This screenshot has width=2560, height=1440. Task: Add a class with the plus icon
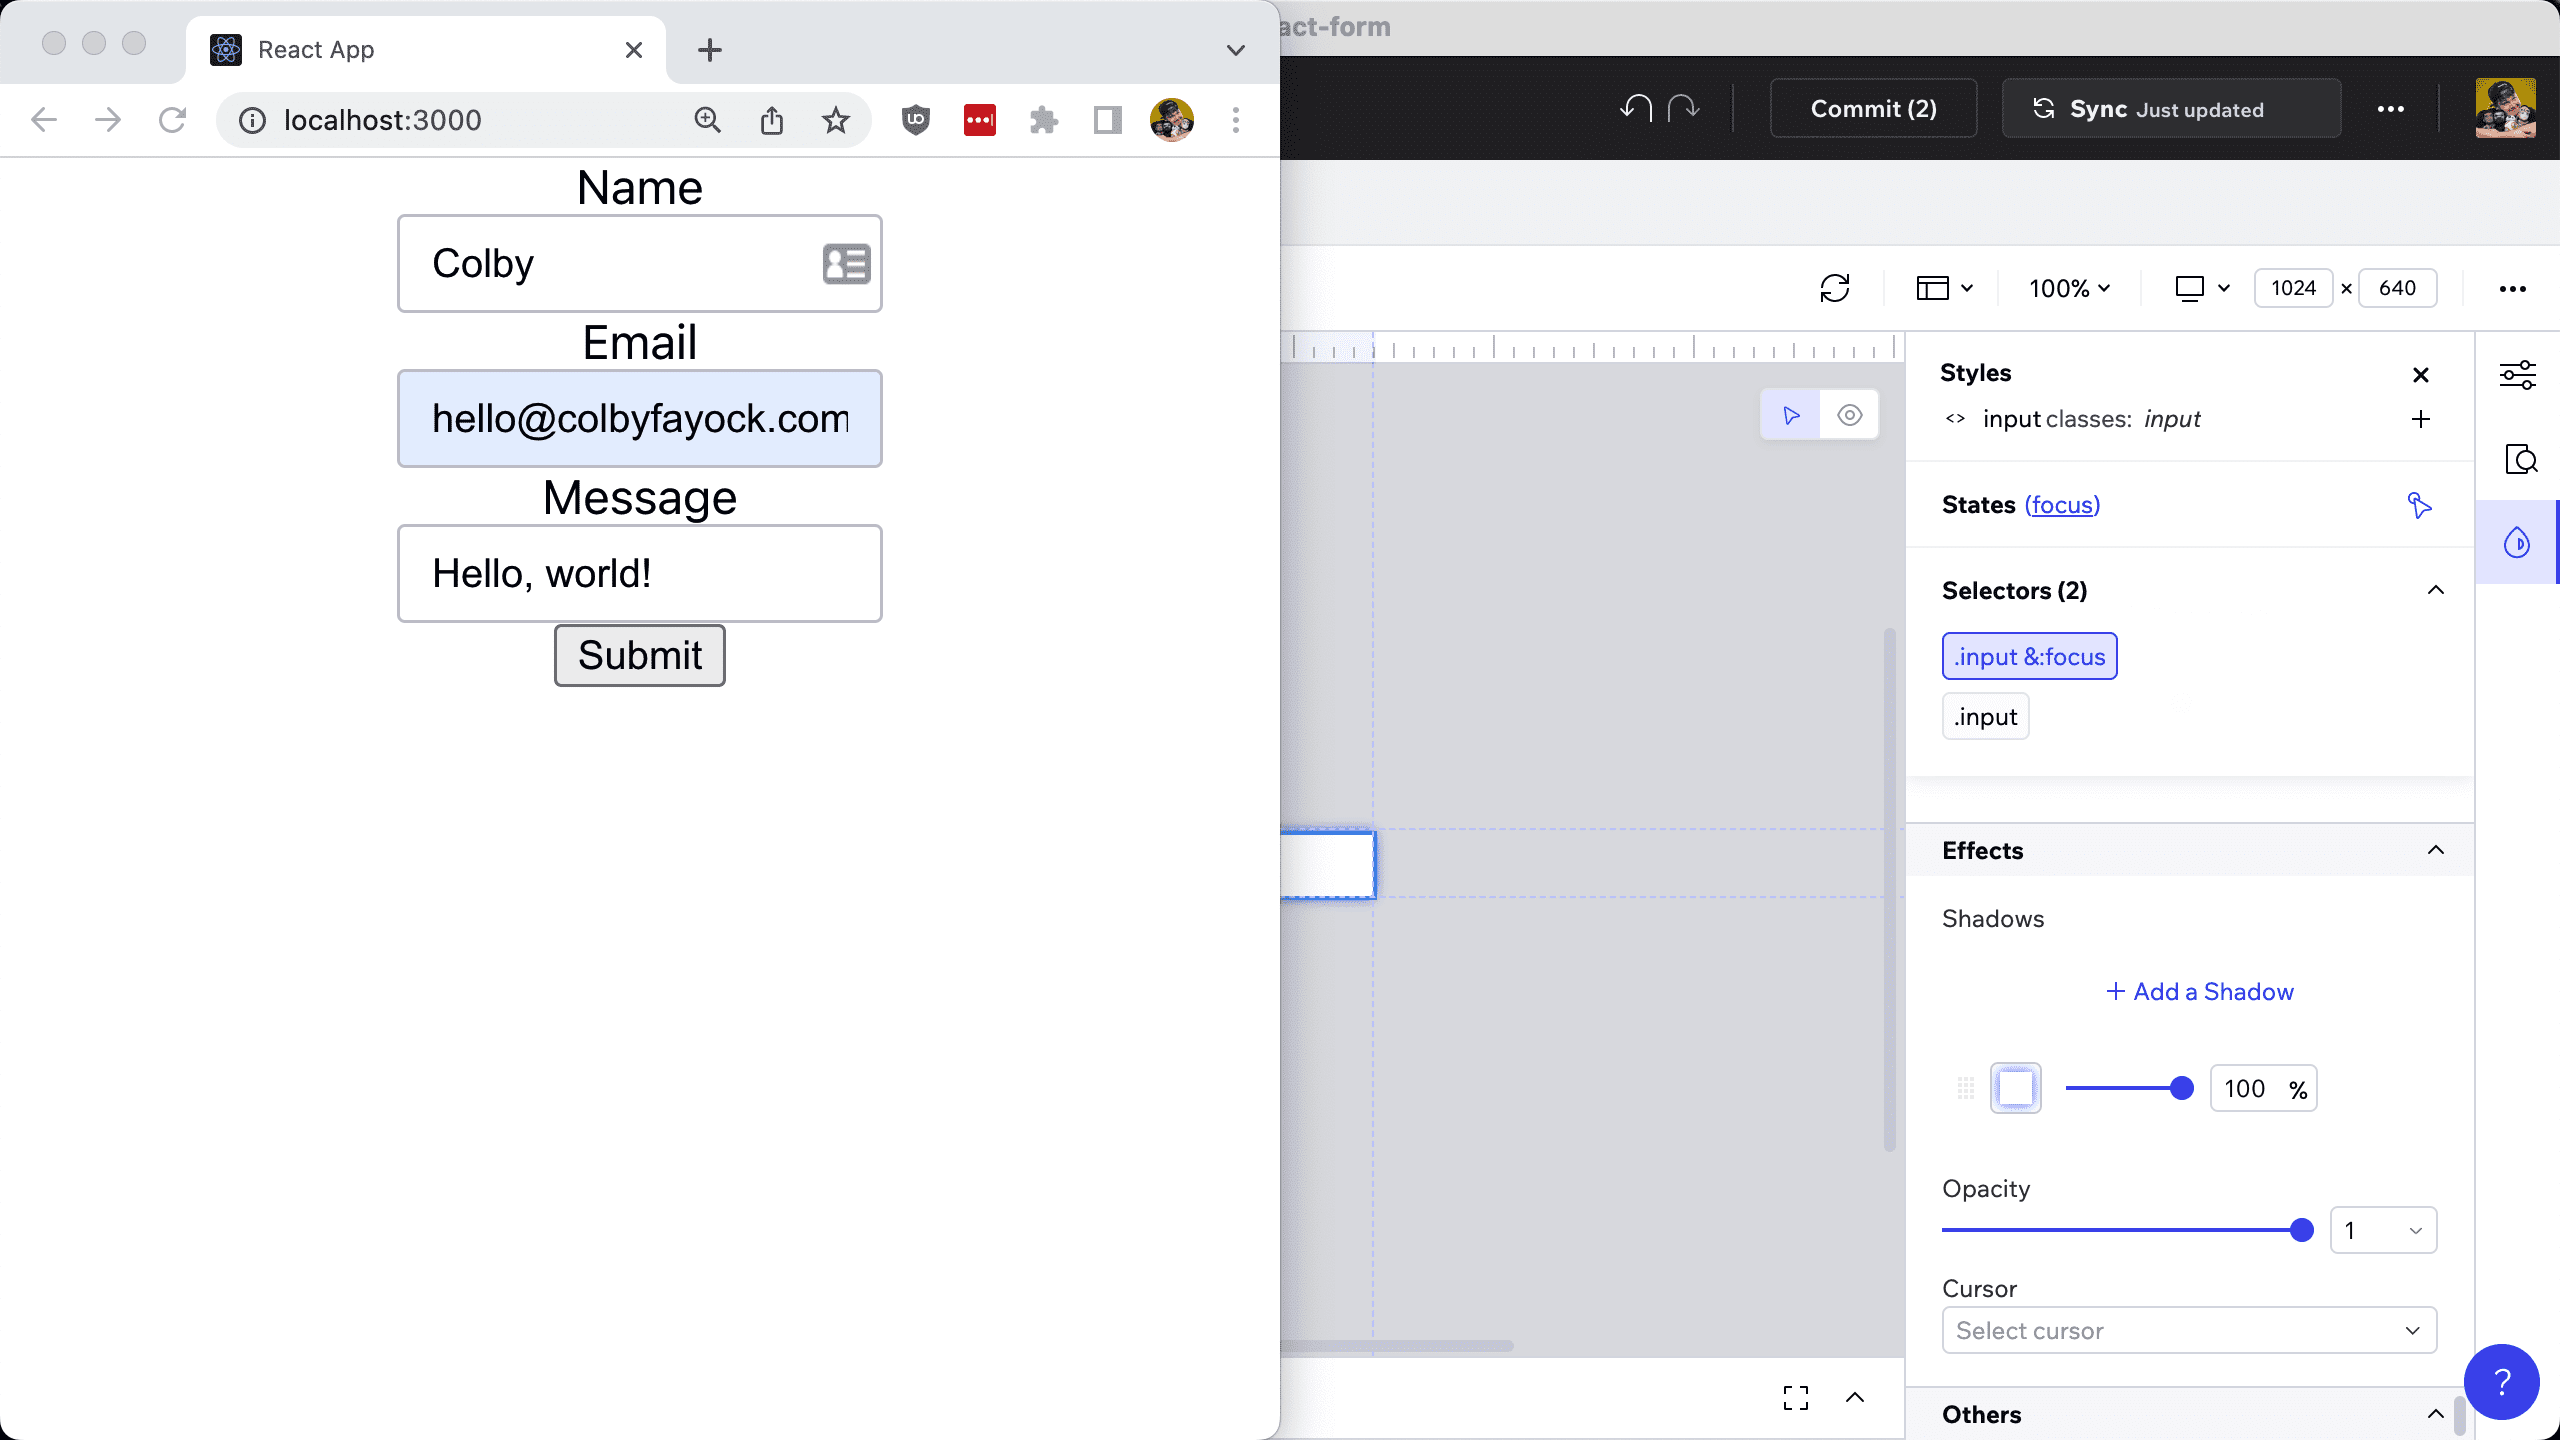(x=2420, y=419)
